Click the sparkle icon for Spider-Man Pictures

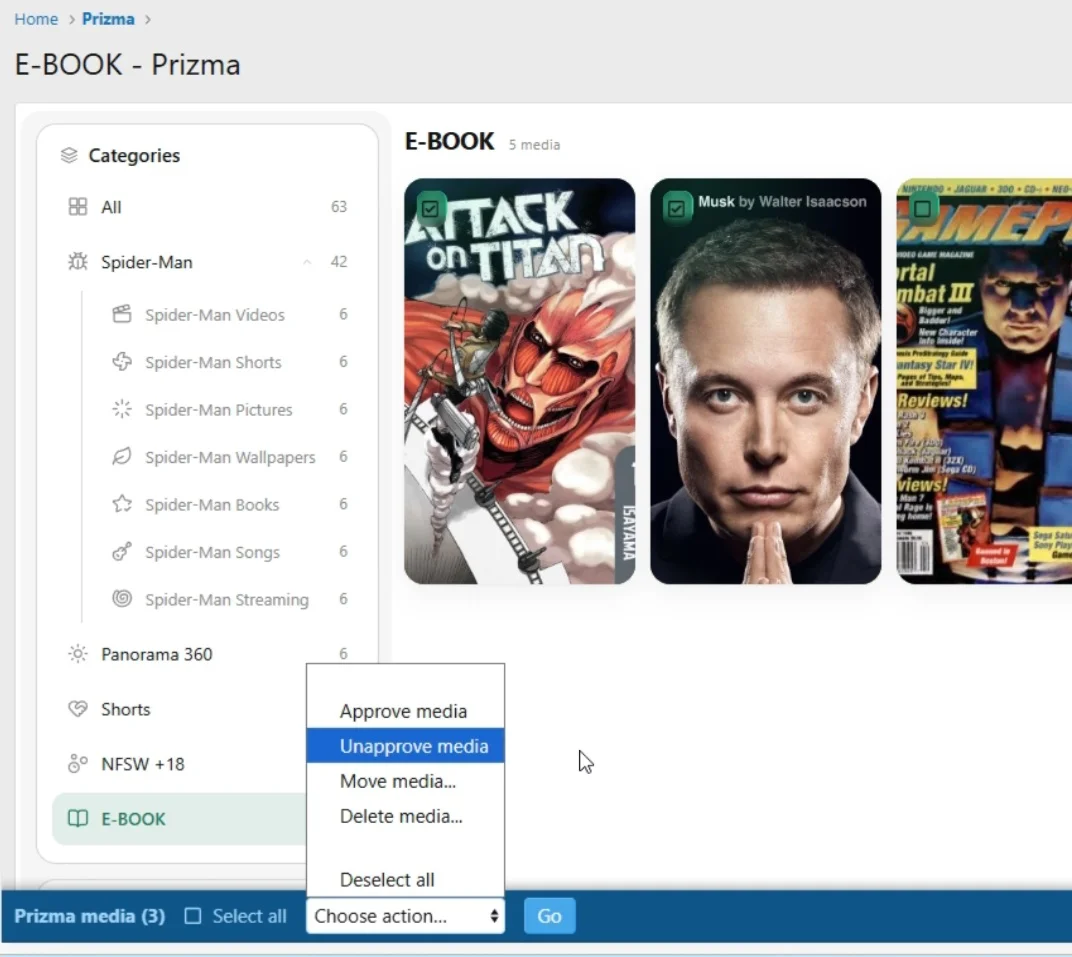pos(122,409)
